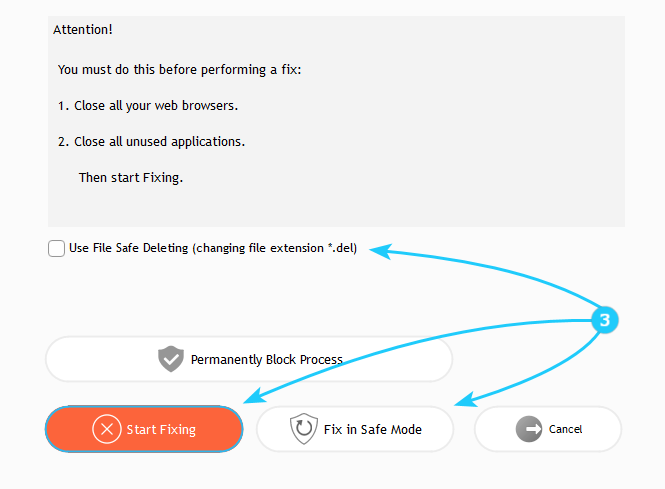Viewport: 665px width, 489px height.
Task: Click the blue number 3 annotation badge
Action: (x=604, y=320)
